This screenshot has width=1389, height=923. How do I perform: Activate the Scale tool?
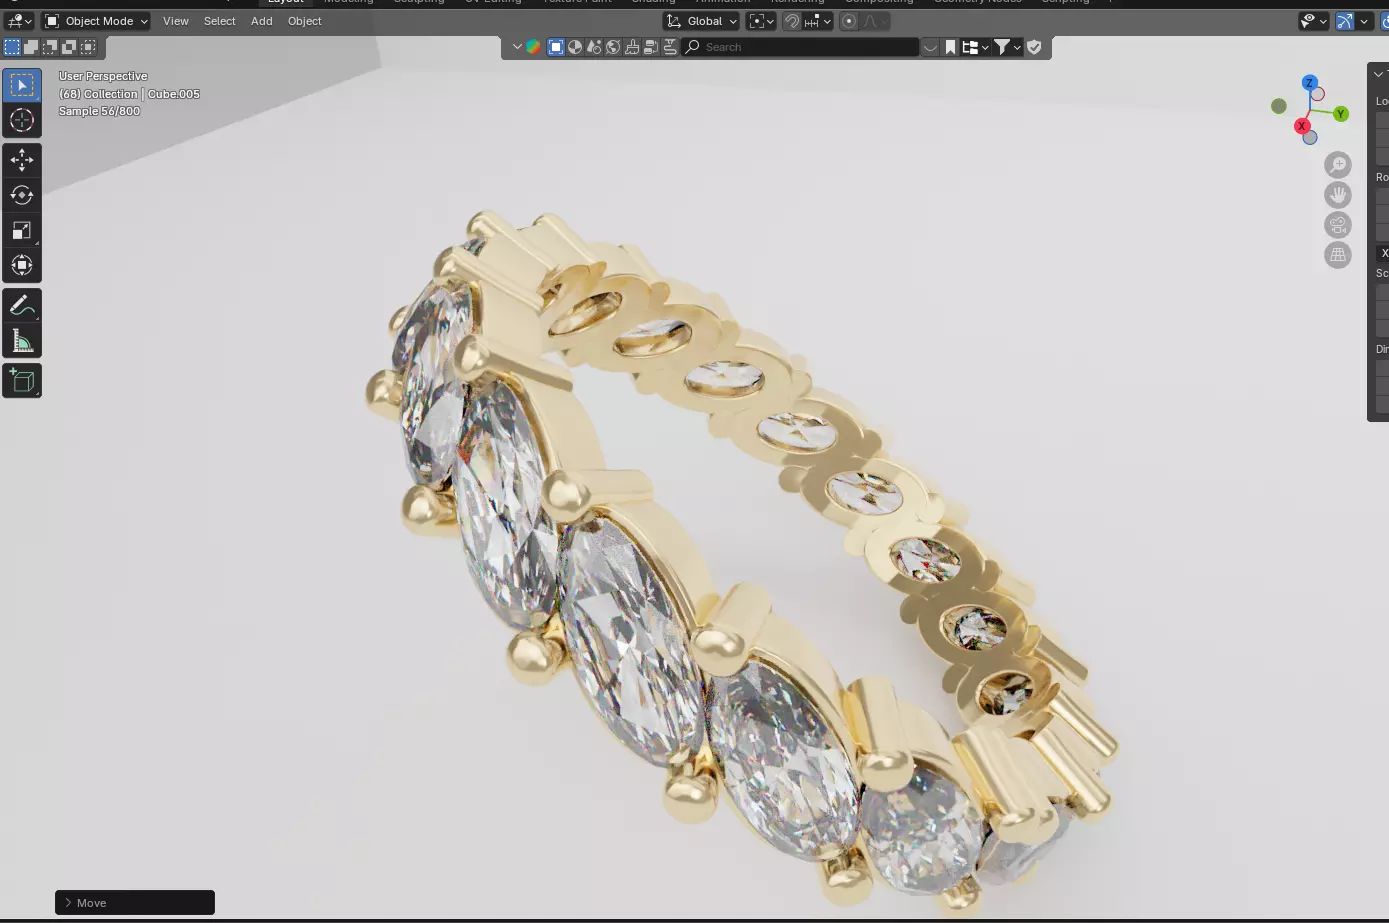pos(22,230)
